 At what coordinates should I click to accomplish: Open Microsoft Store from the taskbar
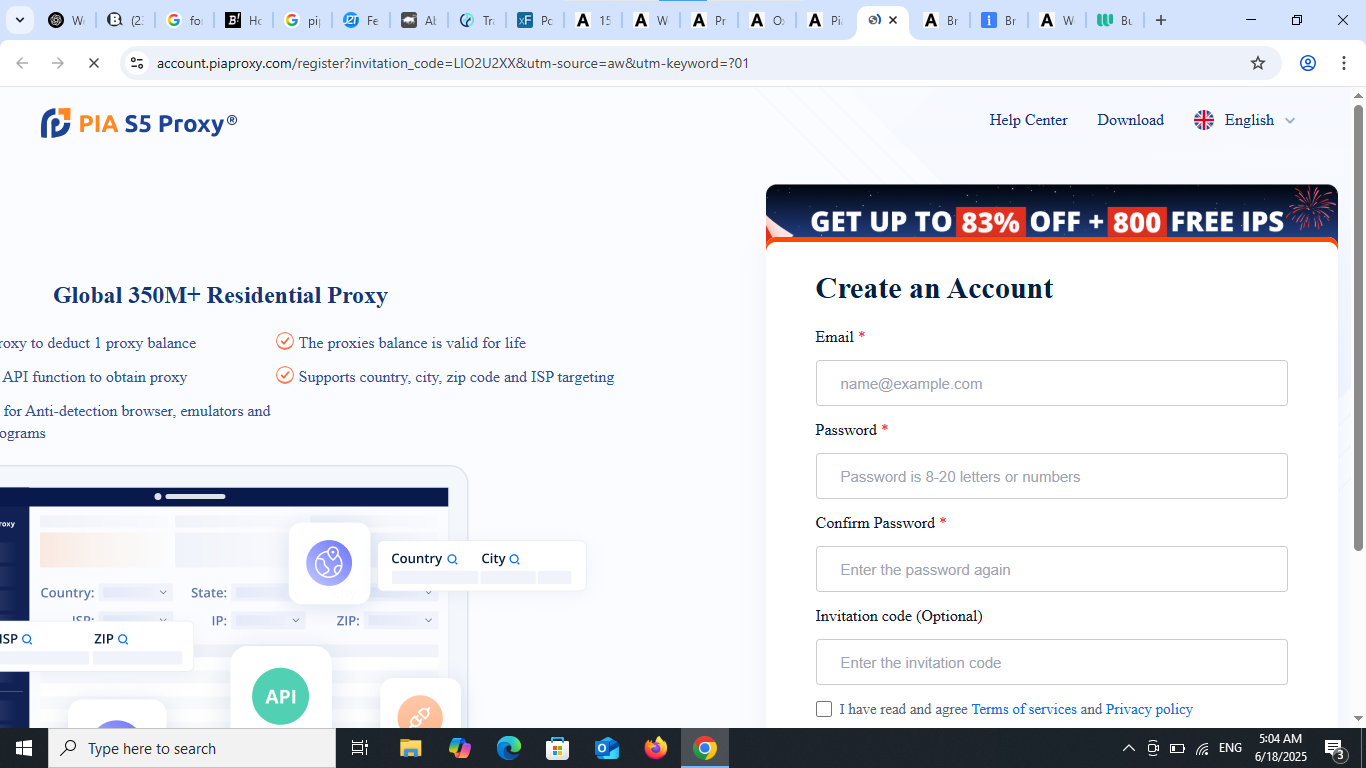point(558,748)
